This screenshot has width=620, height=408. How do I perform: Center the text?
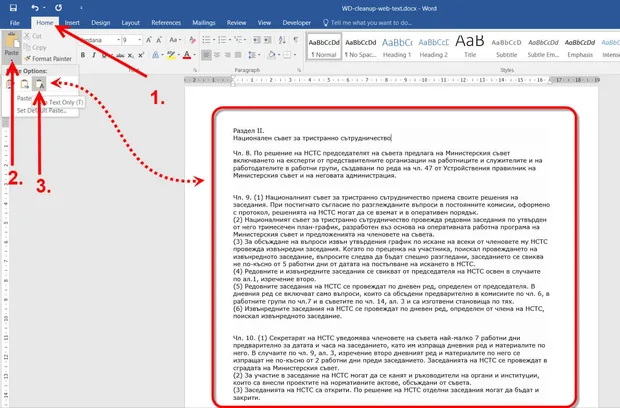pyautogui.click(x=217, y=55)
